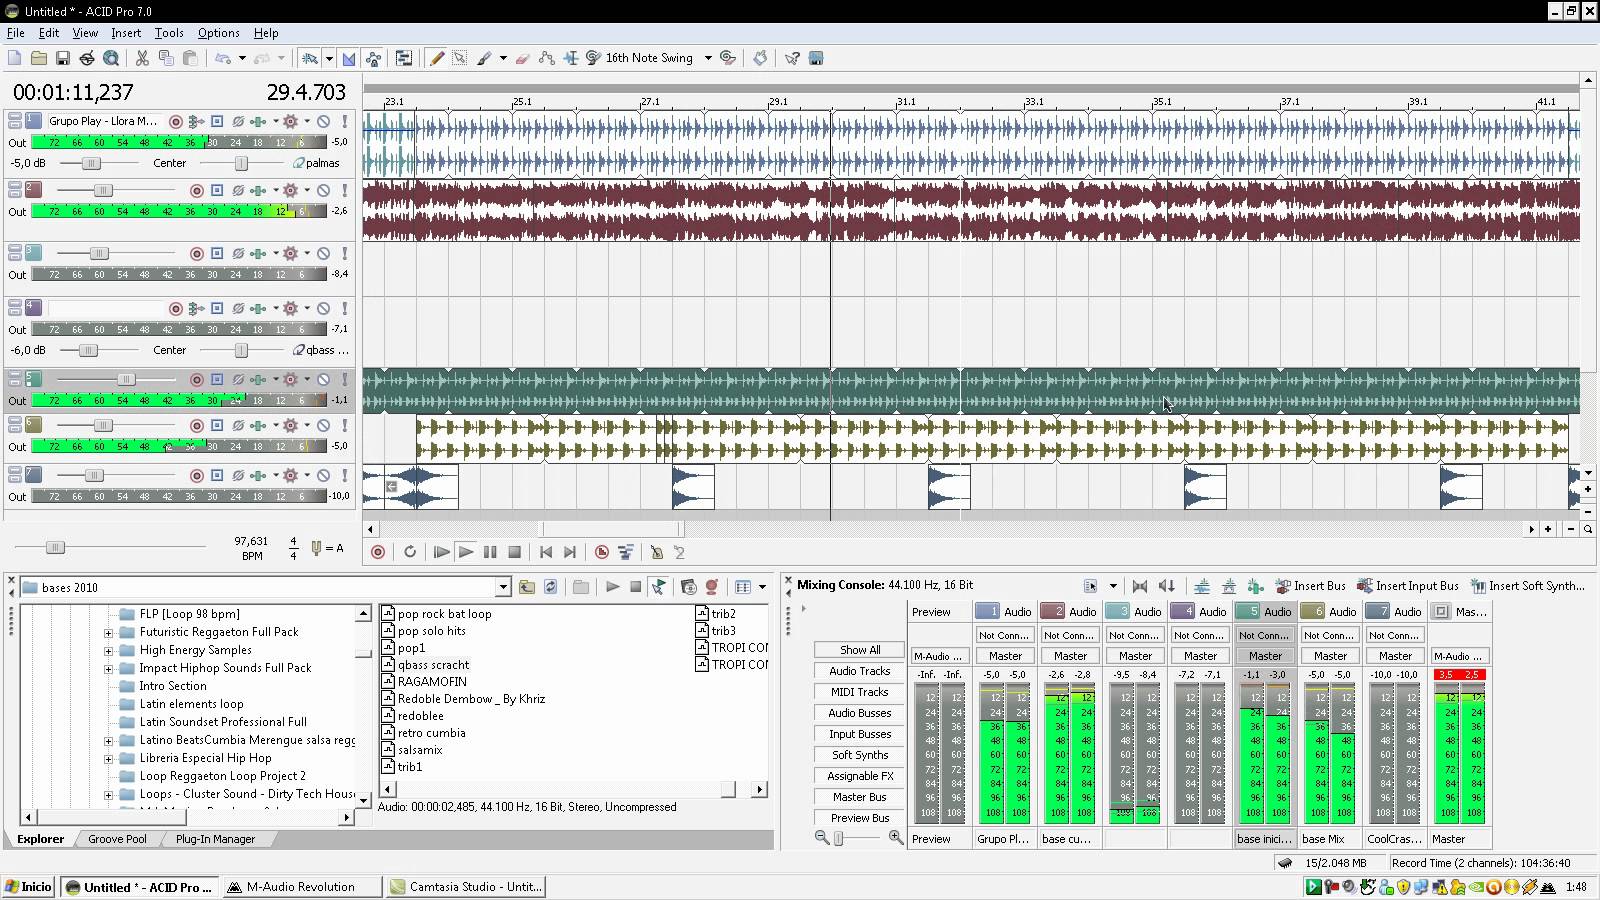Click the What's This help icon
The width and height of the screenshot is (1600, 900).
point(792,59)
